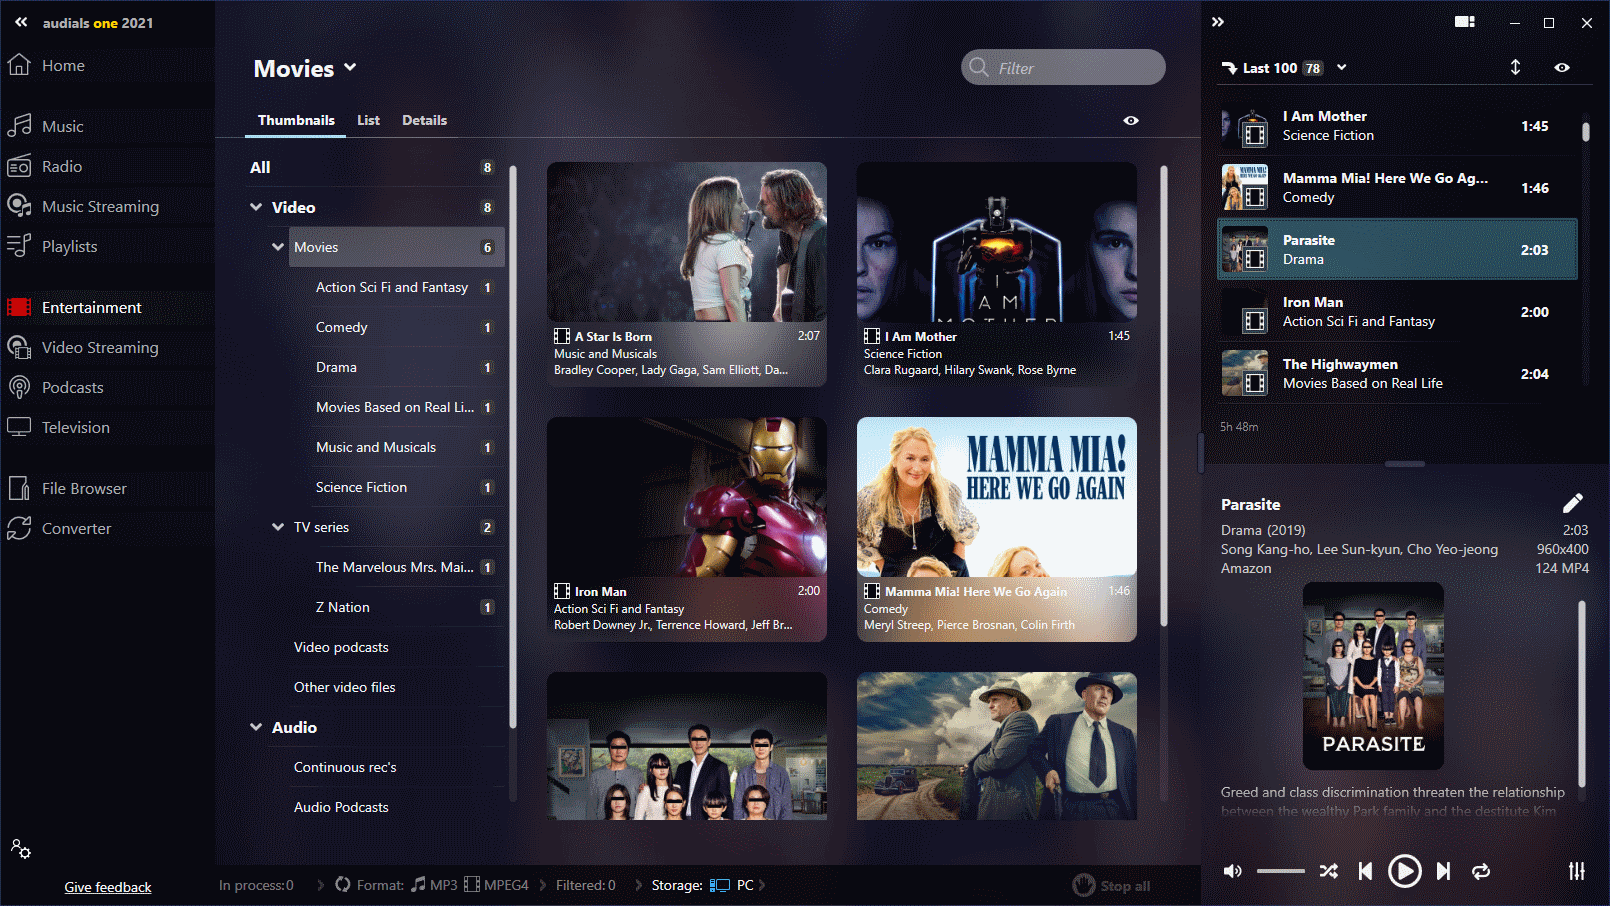Open user account settings icon
This screenshot has width=1610, height=906.
(x=21, y=849)
